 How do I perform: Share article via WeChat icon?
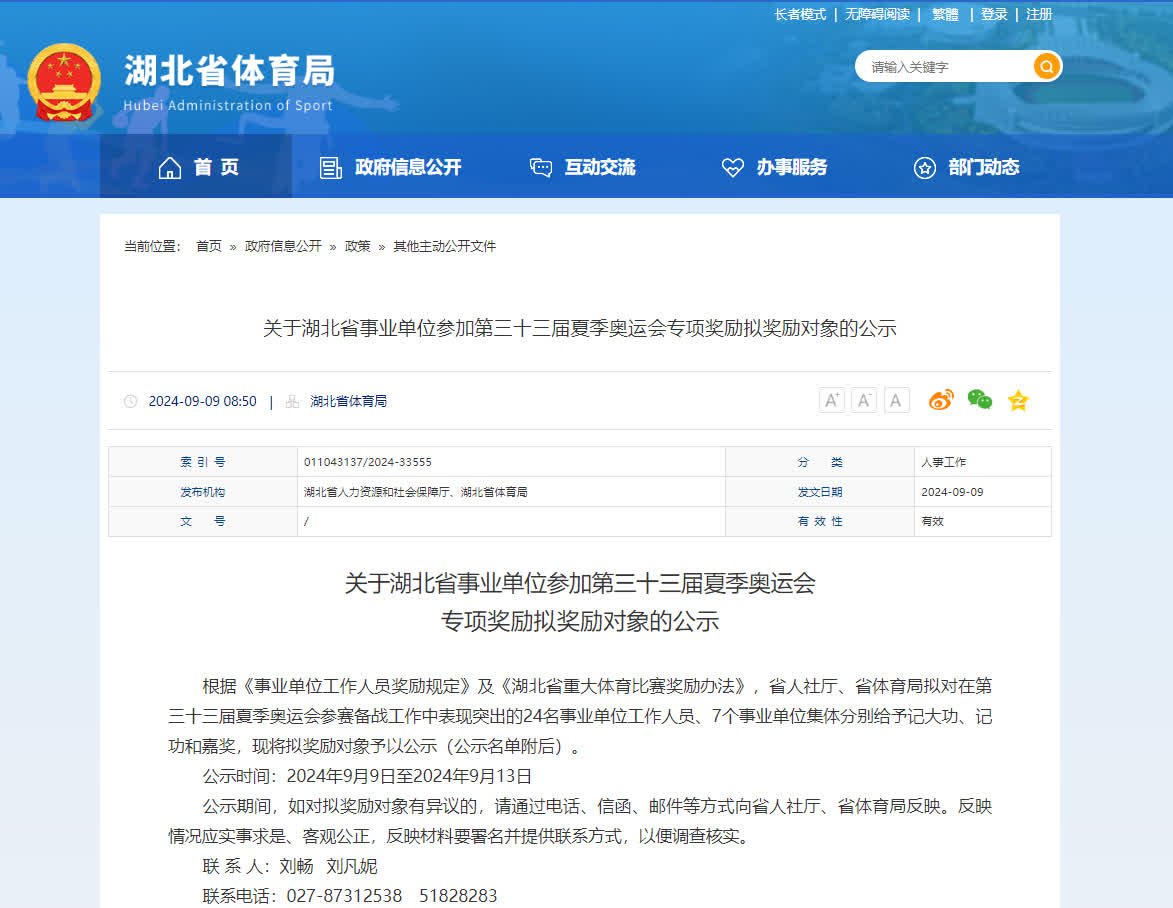click(980, 401)
